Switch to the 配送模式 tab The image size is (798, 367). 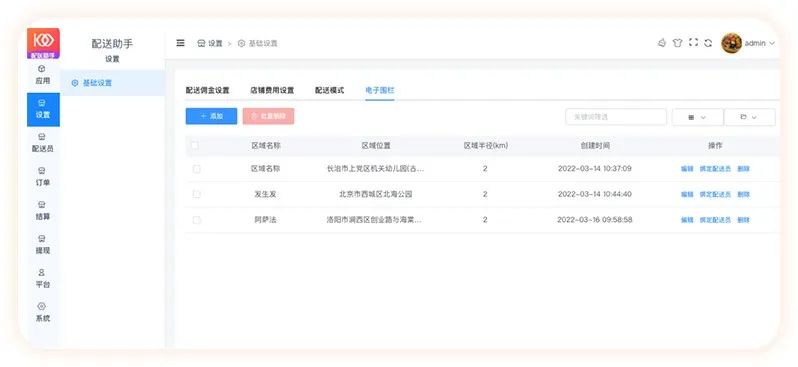[330, 91]
